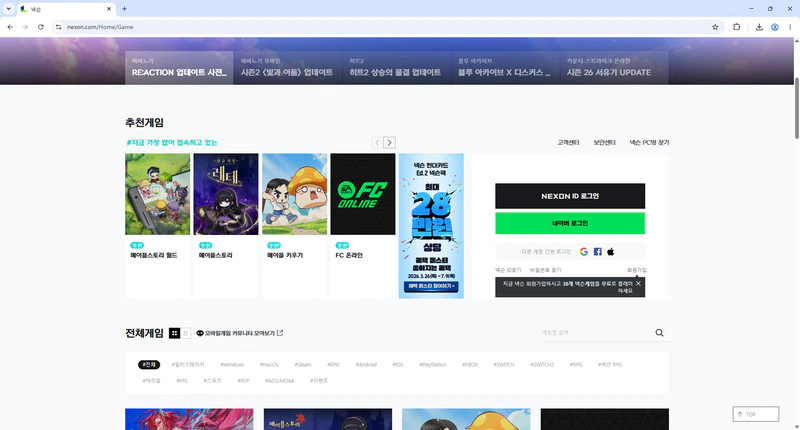Open the 회원가입 link
Viewport: 800px width, 430px height.
coord(636,270)
